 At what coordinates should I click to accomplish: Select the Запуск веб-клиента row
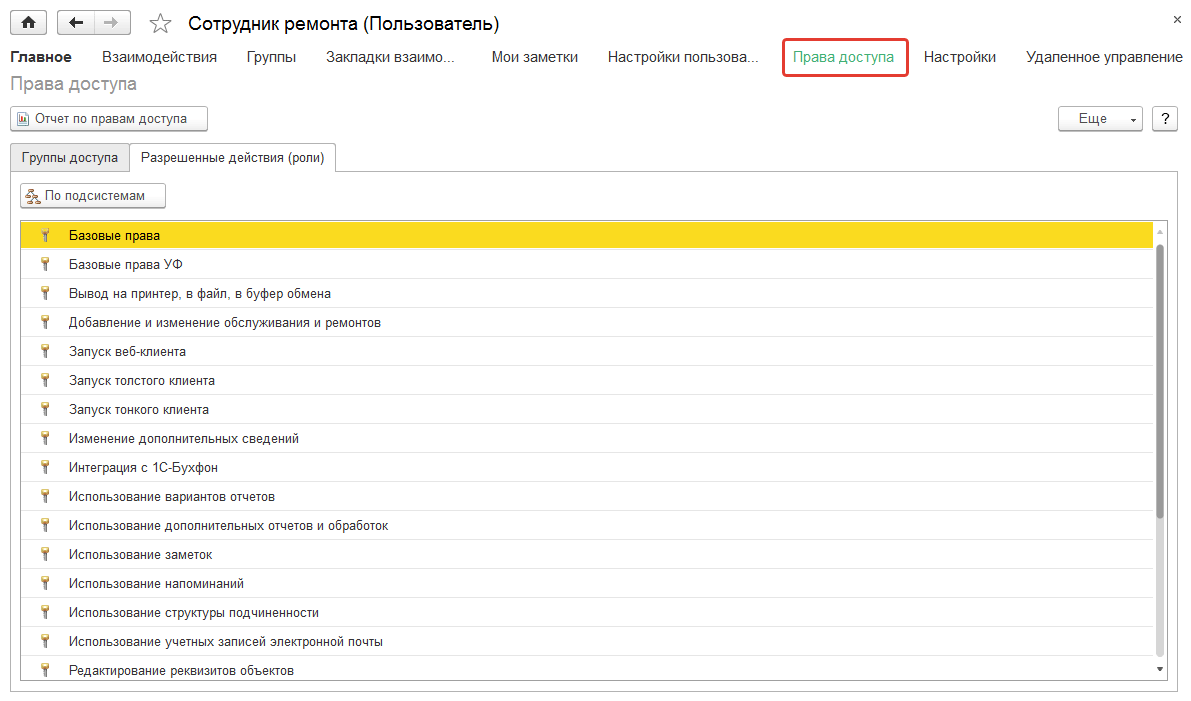click(586, 351)
